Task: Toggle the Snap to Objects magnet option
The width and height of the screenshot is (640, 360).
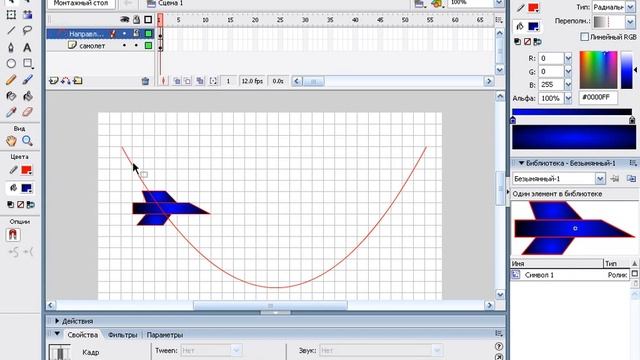Action: (13, 235)
